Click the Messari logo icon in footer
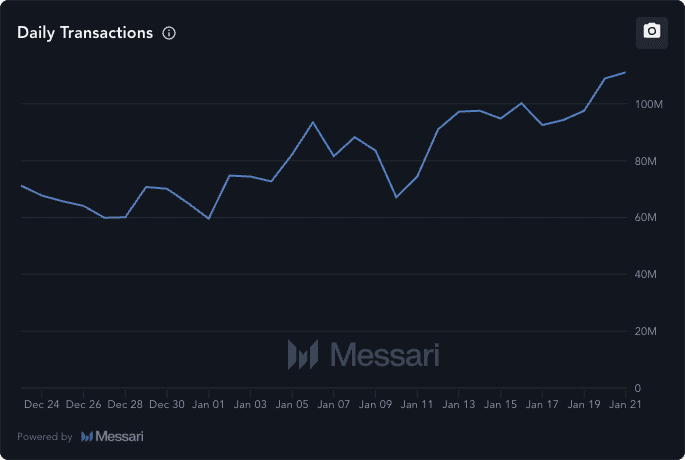This screenshot has height=460, width=685. (x=88, y=436)
